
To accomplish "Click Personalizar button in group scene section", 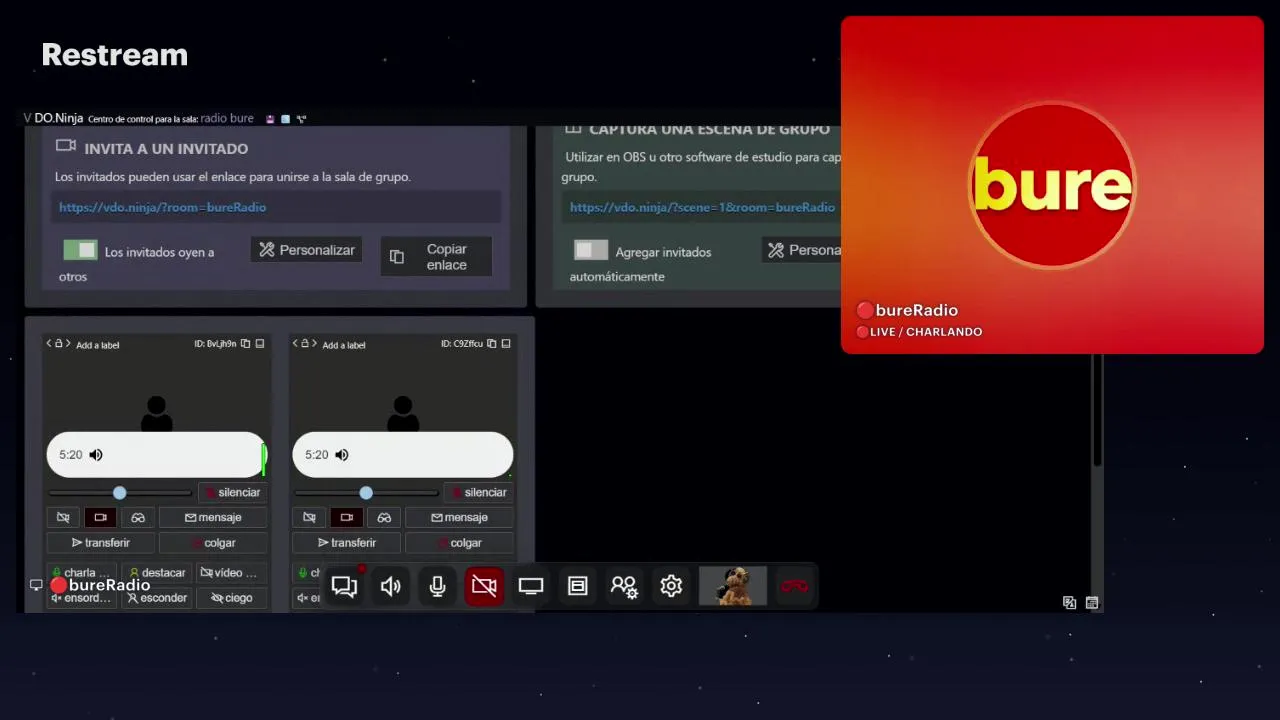I will click(x=801, y=250).
